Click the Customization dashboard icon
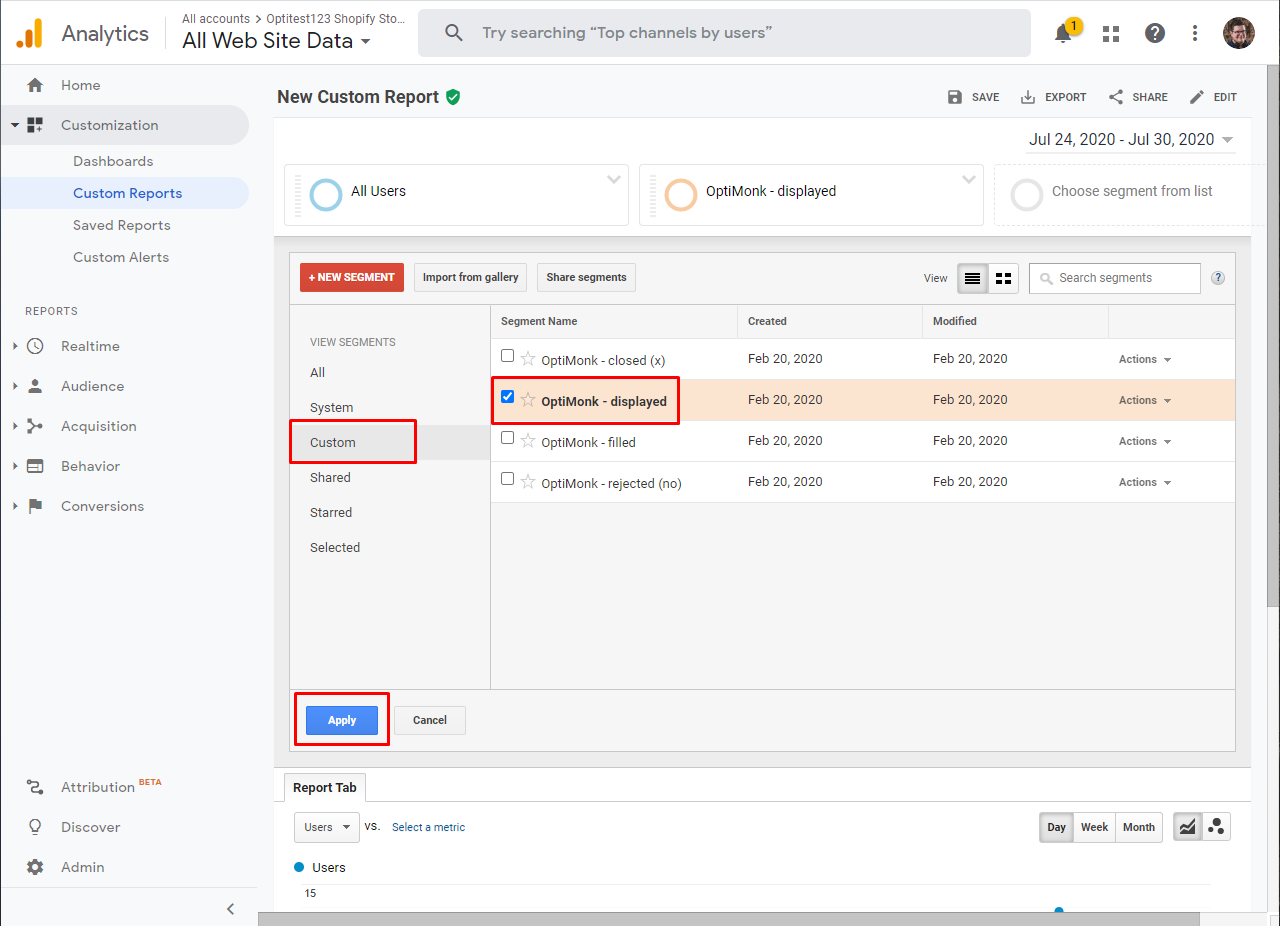This screenshot has height=926, width=1280. 35,125
